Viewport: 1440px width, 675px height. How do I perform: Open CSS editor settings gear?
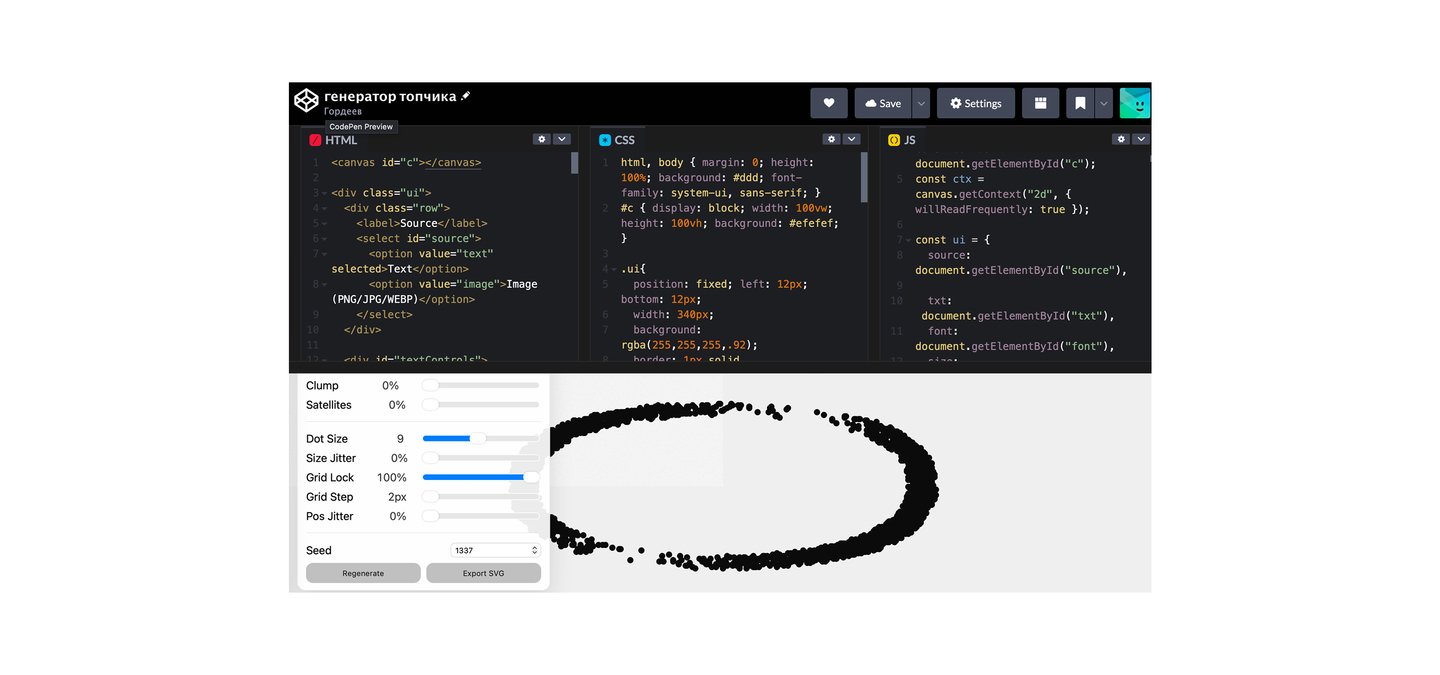pos(831,139)
